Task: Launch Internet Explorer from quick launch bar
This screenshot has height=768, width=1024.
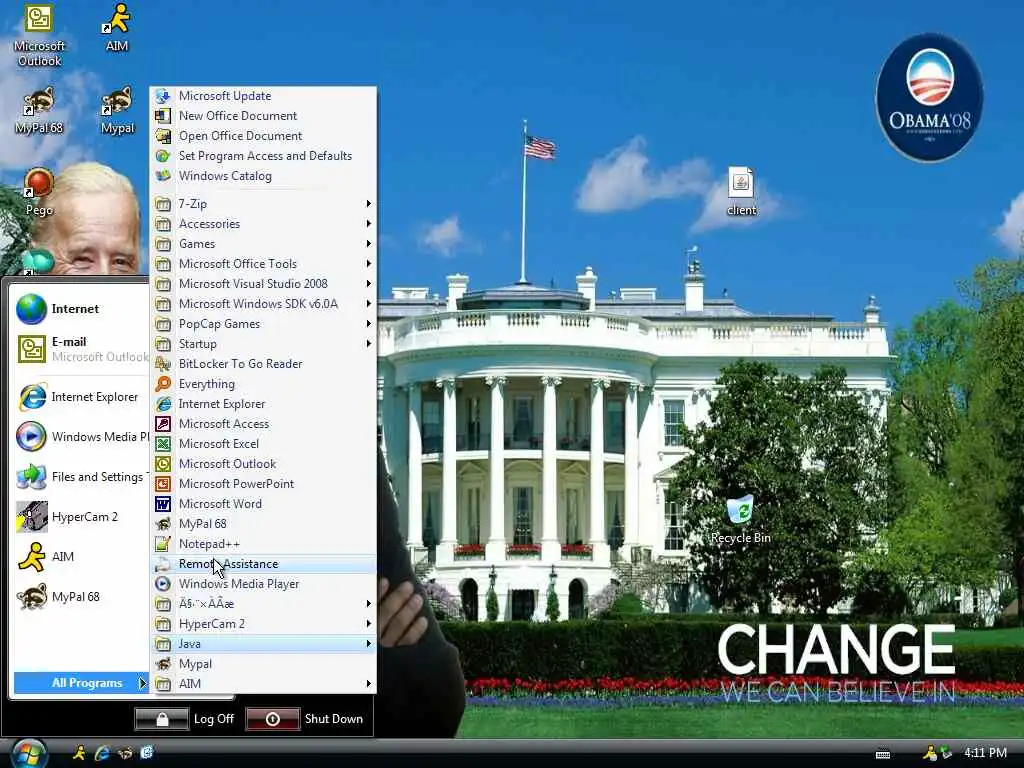Action: tap(102, 753)
